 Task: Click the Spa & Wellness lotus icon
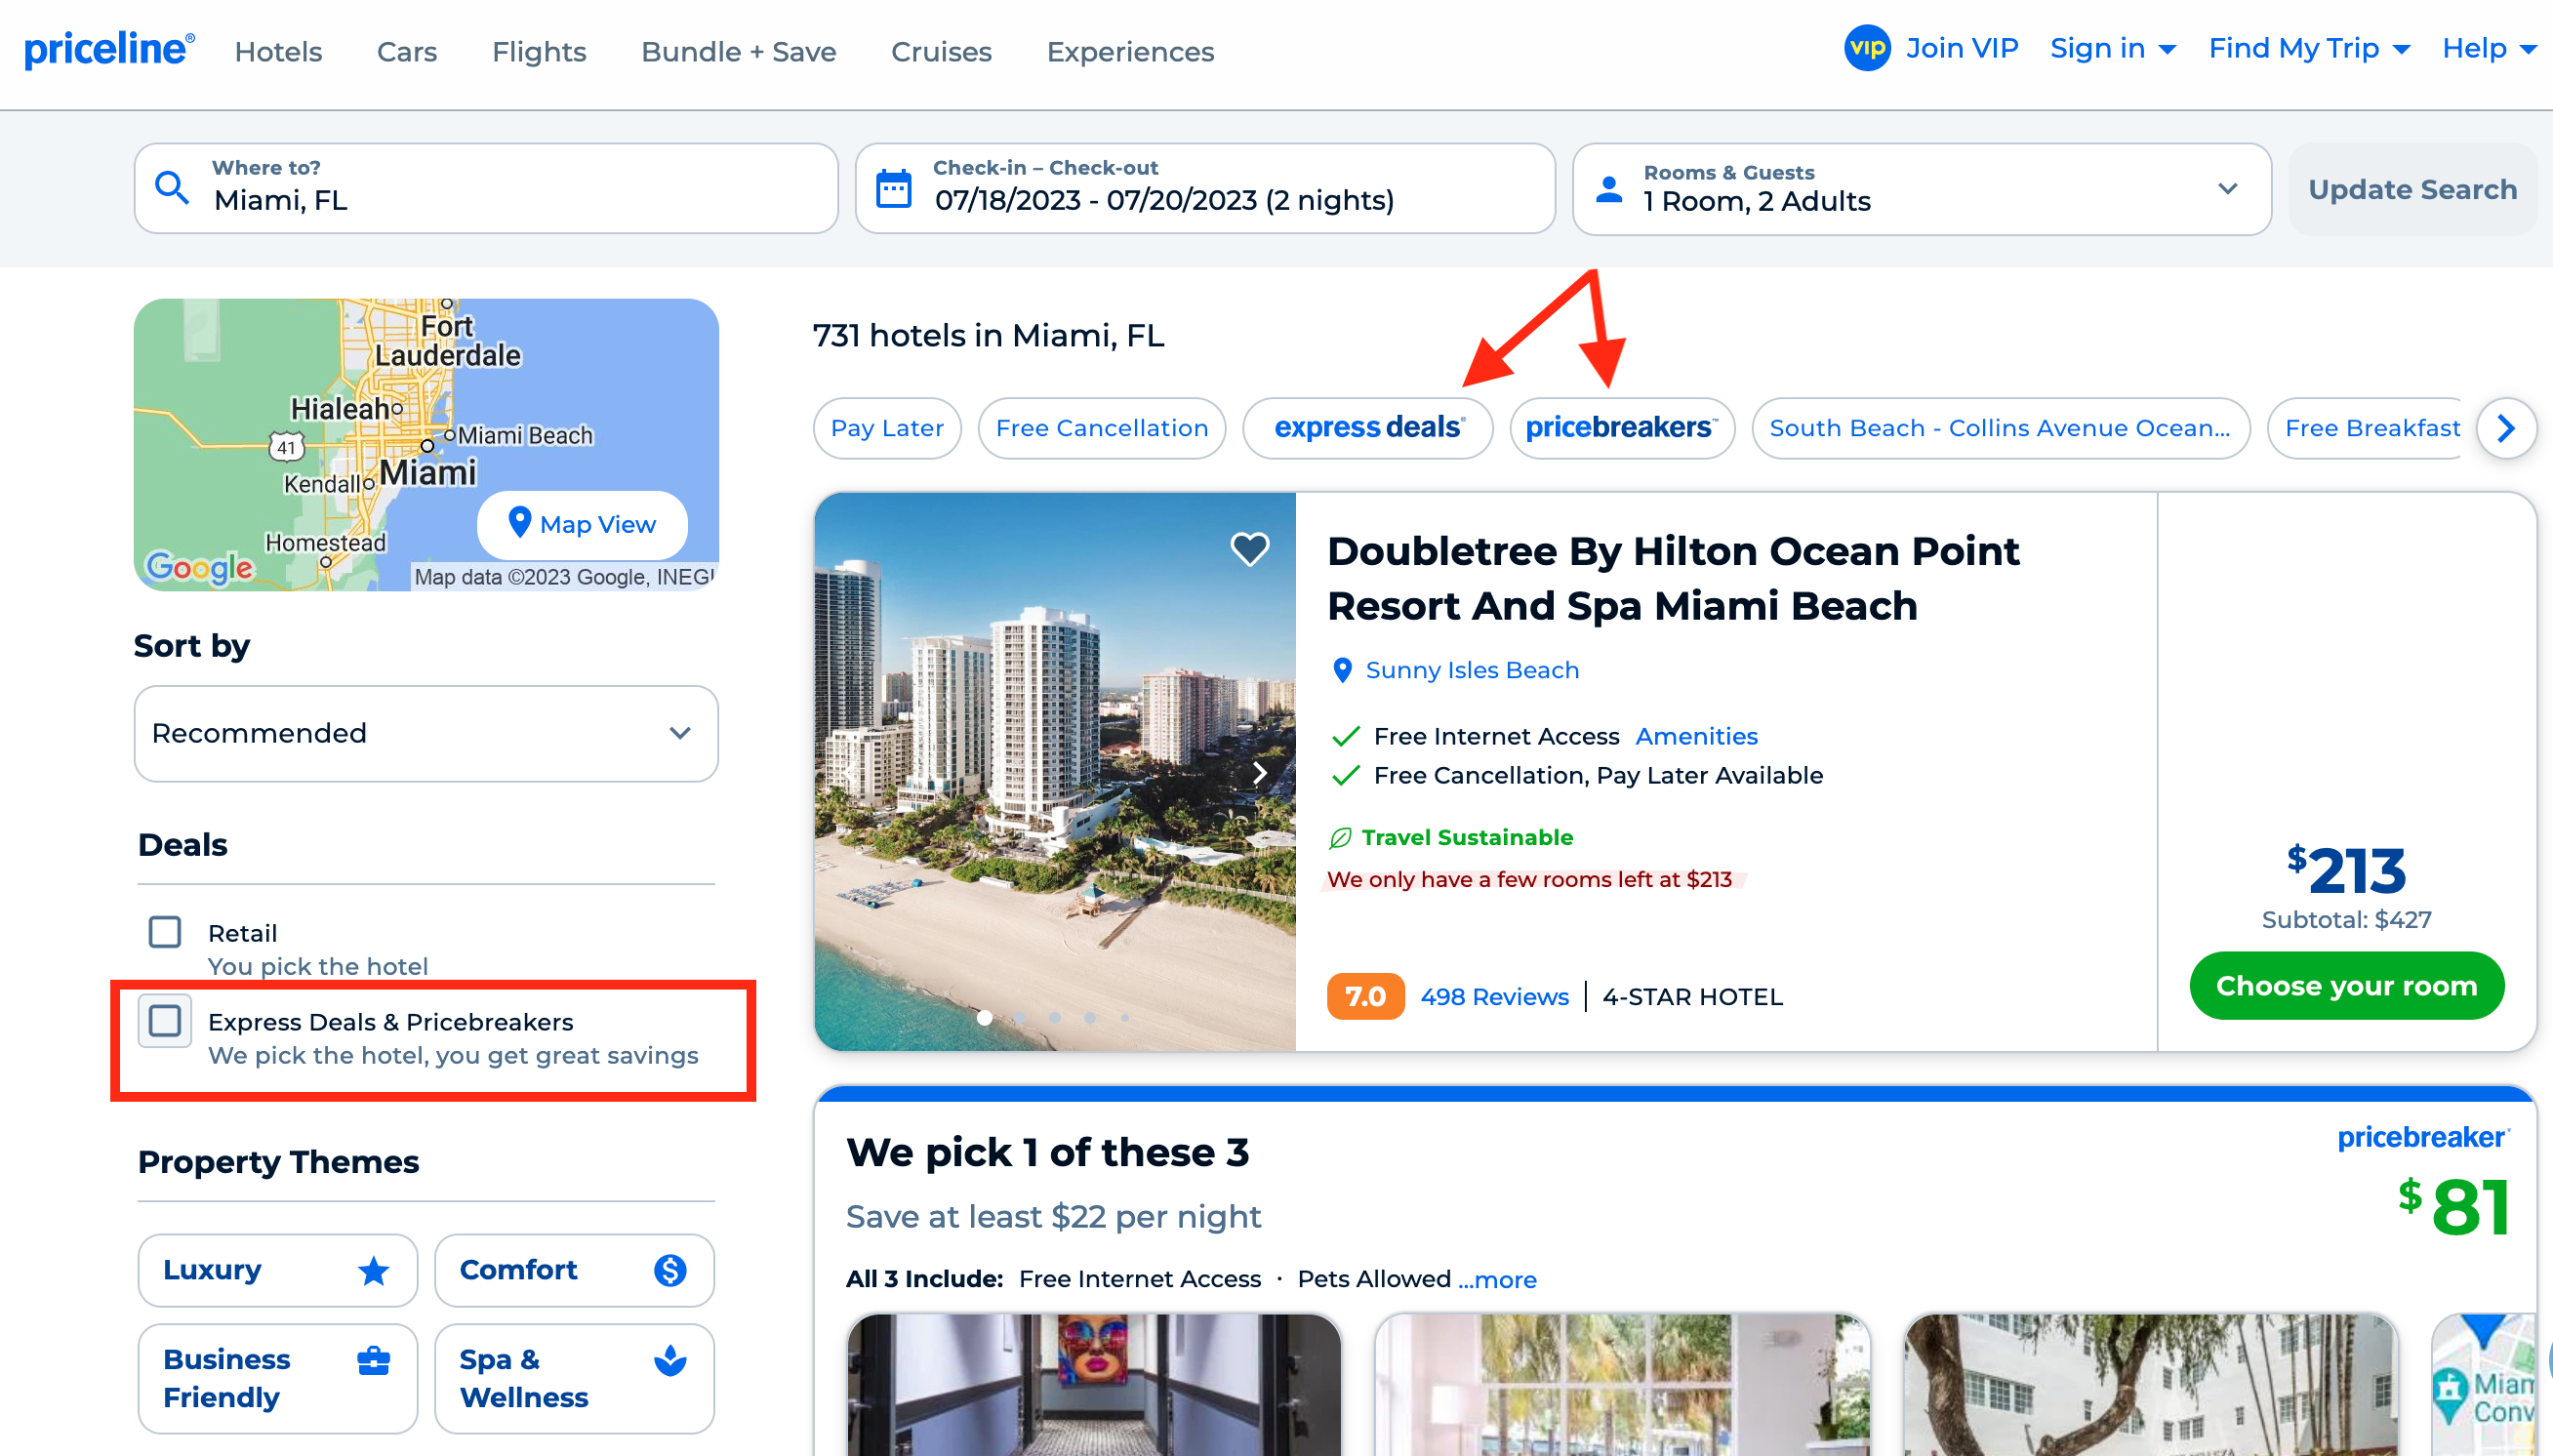click(x=670, y=1360)
